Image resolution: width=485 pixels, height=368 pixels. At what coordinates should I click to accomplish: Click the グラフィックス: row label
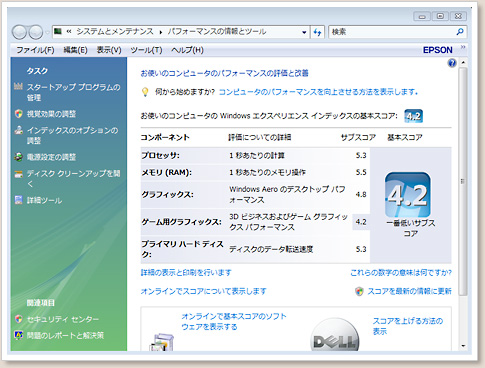click(x=167, y=194)
